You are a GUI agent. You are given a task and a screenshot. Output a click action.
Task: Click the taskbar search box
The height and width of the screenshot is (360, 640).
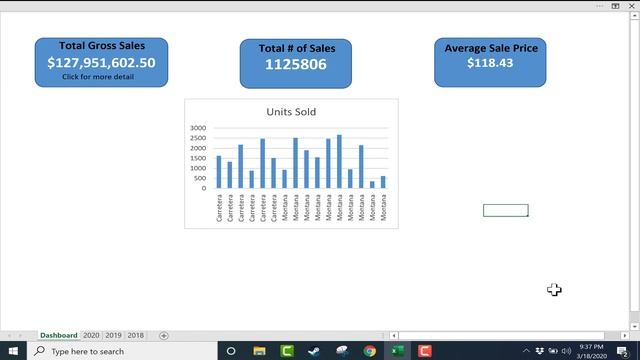pos(122,351)
